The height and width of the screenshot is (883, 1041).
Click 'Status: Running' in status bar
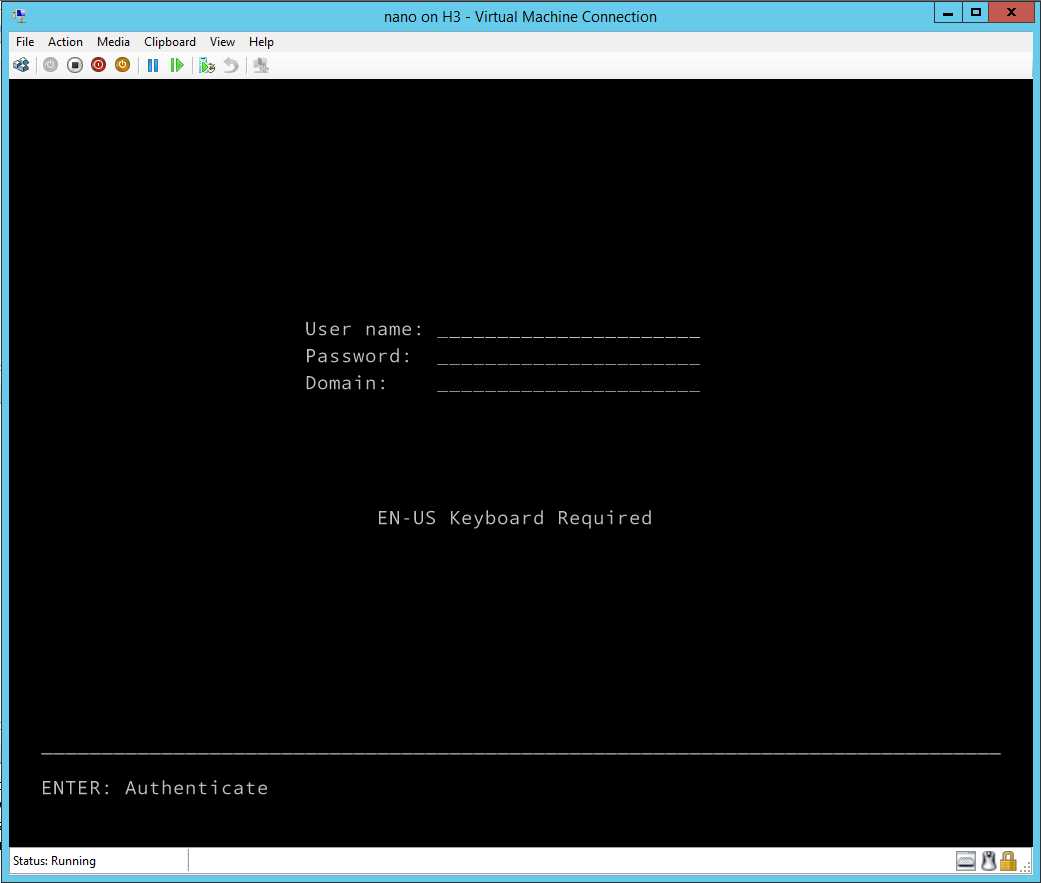click(x=54, y=861)
